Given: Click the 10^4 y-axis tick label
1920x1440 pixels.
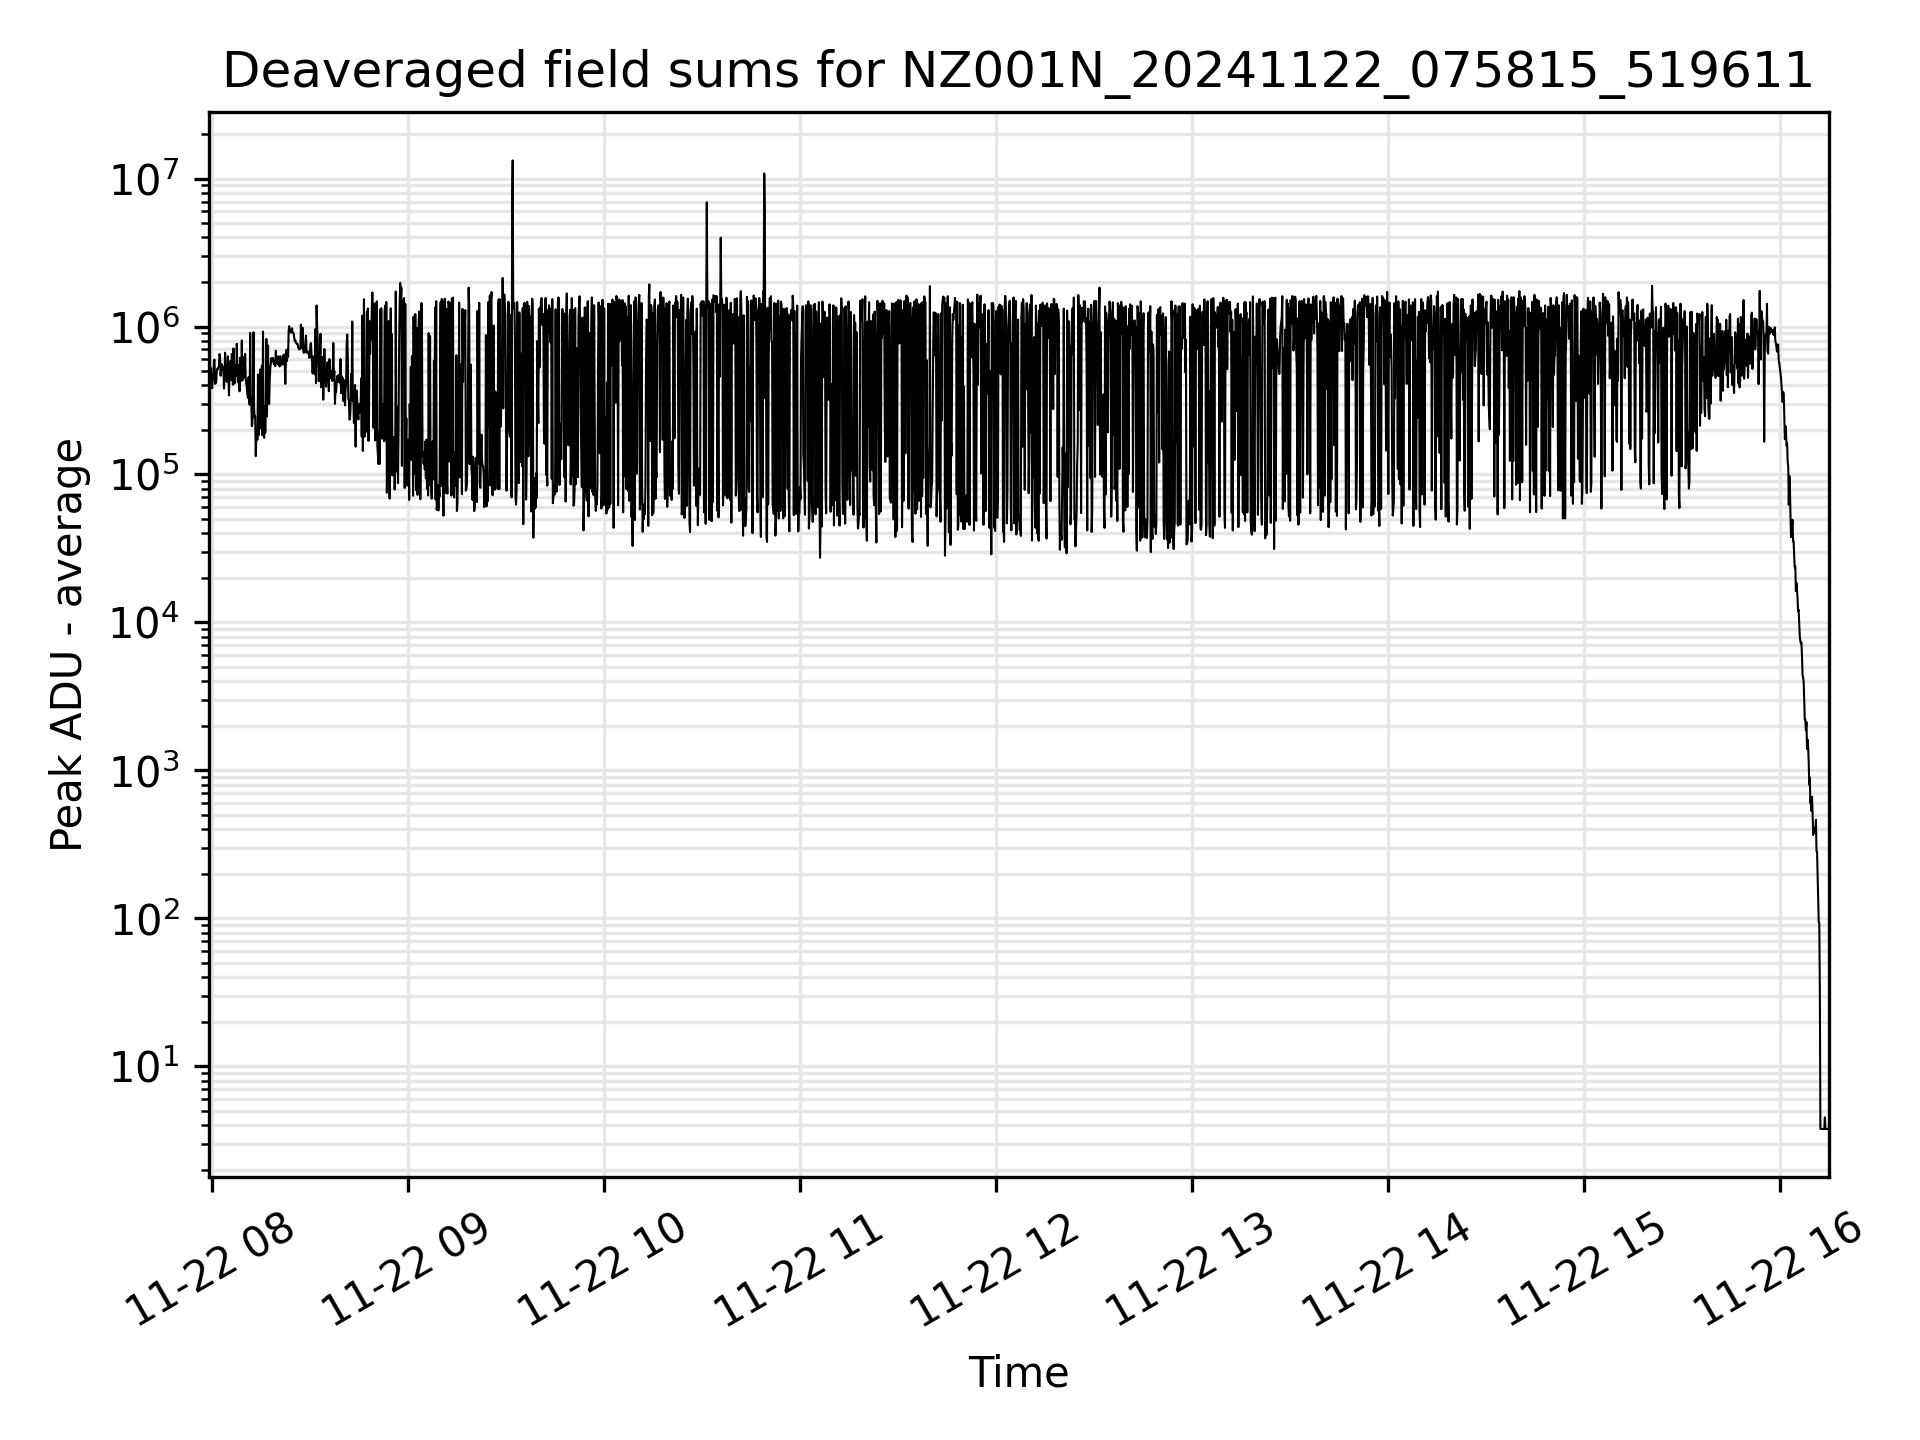Looking at the screenshot, I should pos(146,623).
